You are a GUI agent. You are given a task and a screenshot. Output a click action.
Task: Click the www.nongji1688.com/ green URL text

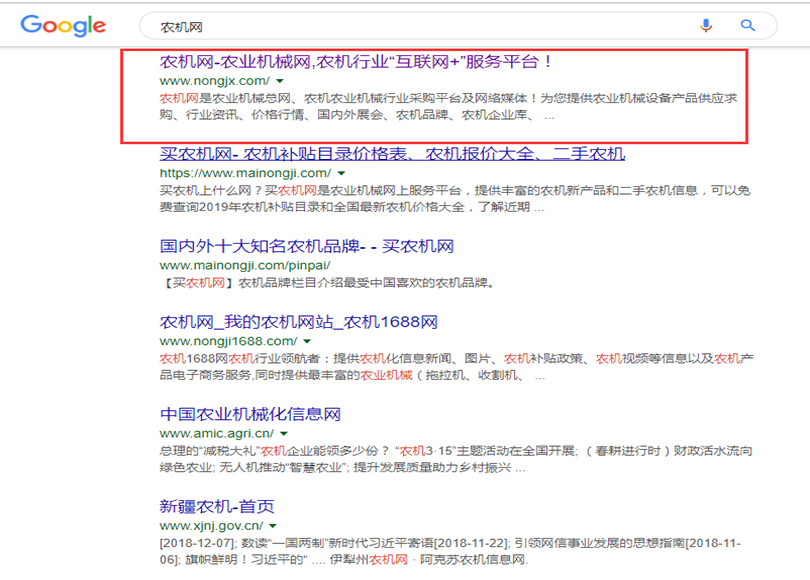tap(228, 341)
